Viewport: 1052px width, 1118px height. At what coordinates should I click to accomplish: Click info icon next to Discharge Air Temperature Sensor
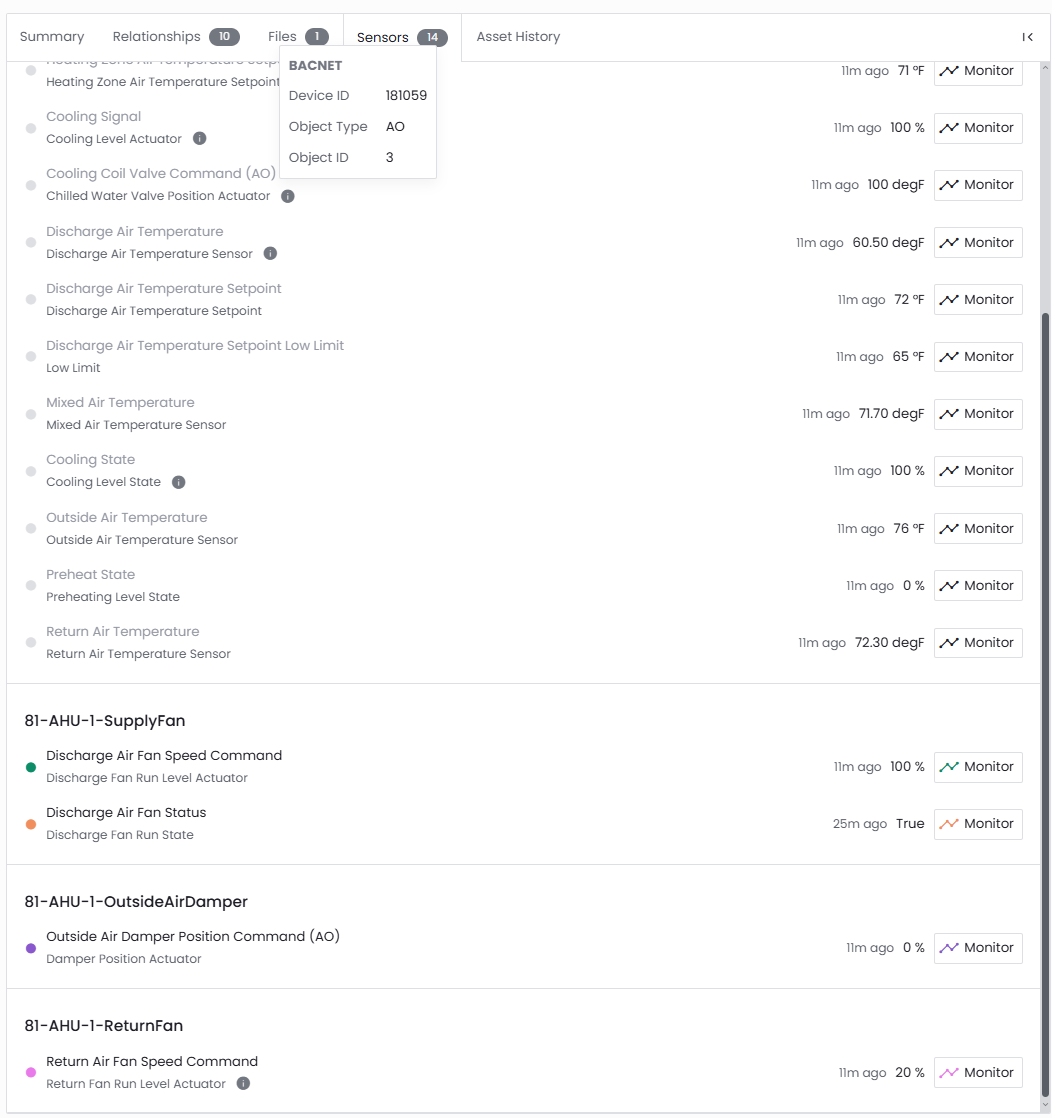click(x=270, y=253)
